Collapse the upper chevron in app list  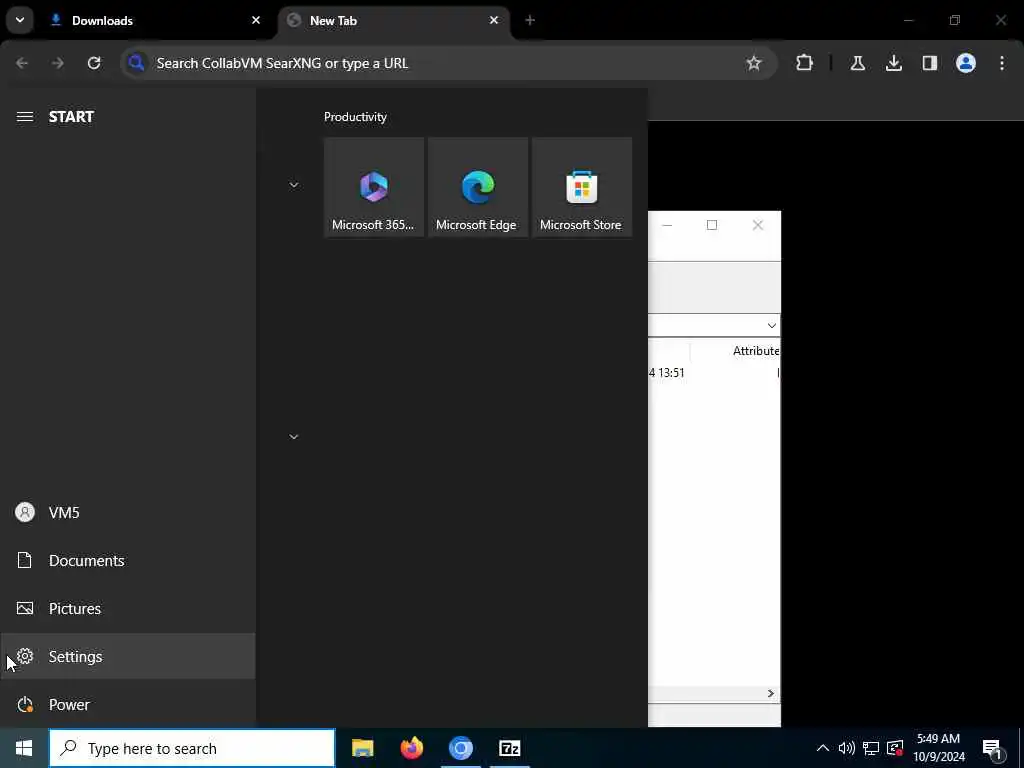tap(294, 185)
